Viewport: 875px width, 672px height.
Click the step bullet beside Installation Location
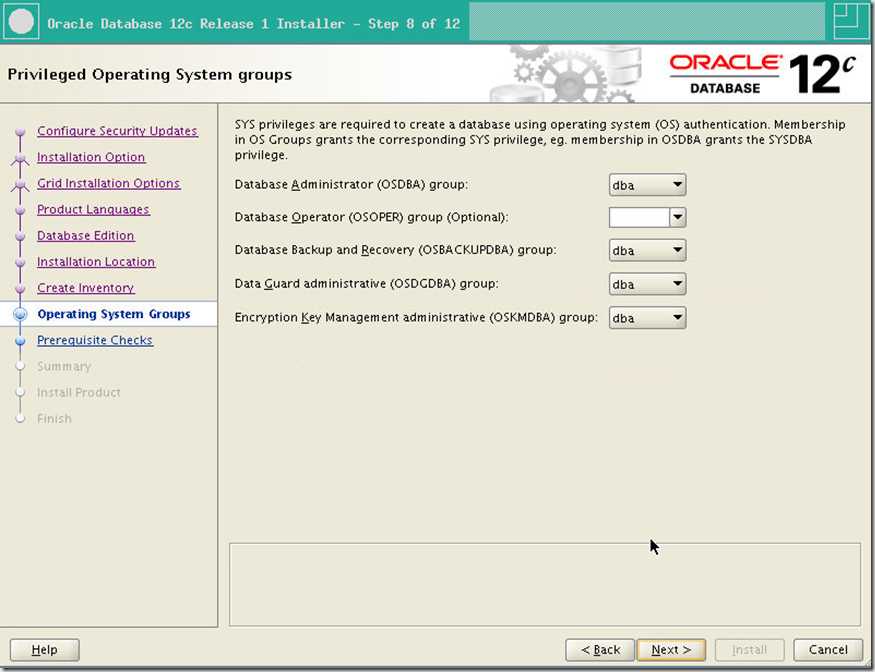point(21,262)
